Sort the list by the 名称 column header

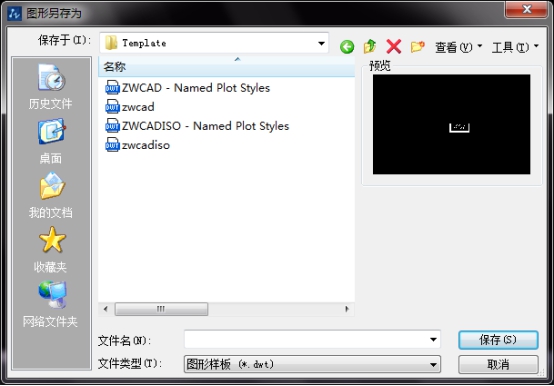tap(226, 66)
